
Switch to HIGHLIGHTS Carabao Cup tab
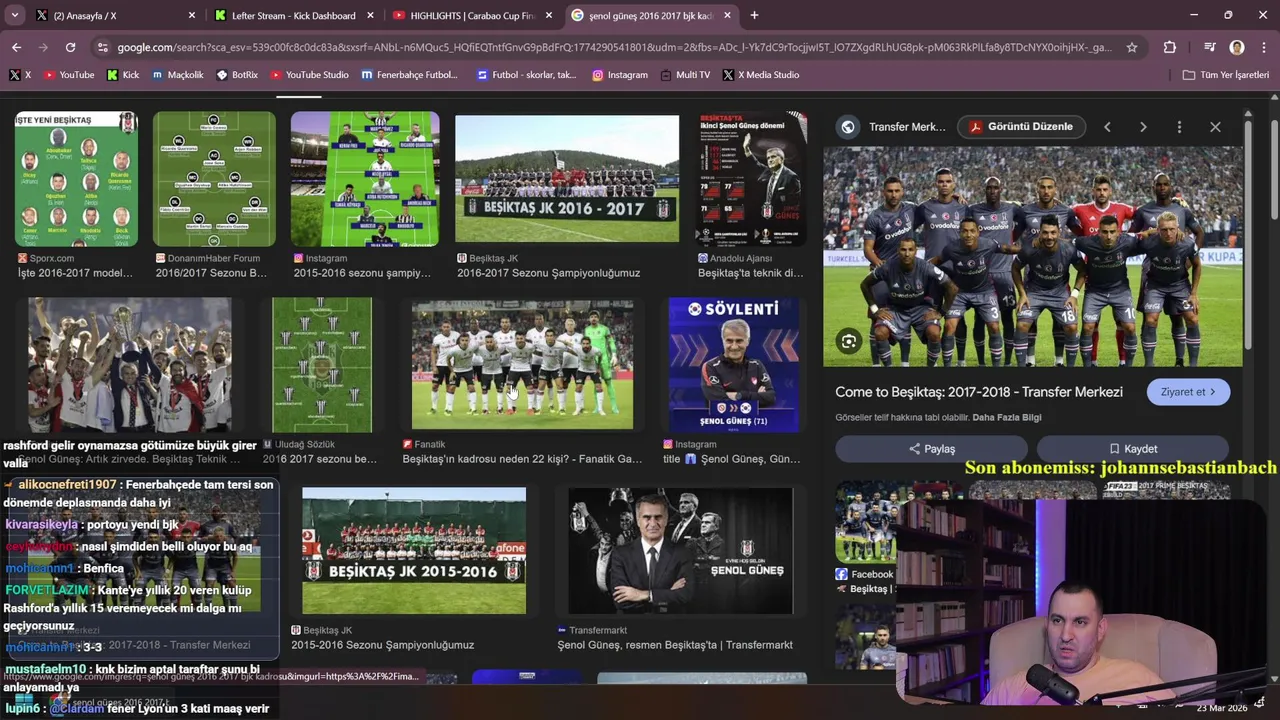coord(472,15)
